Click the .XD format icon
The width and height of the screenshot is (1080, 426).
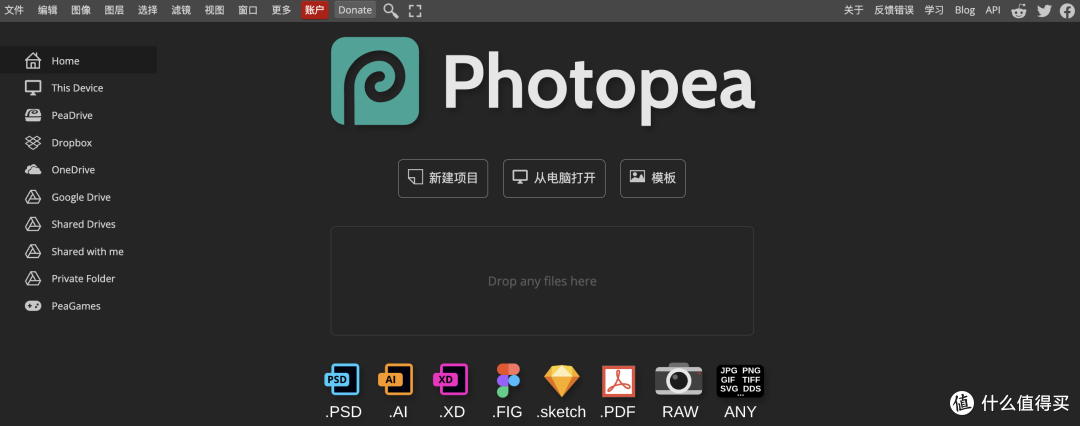(450, 379)
